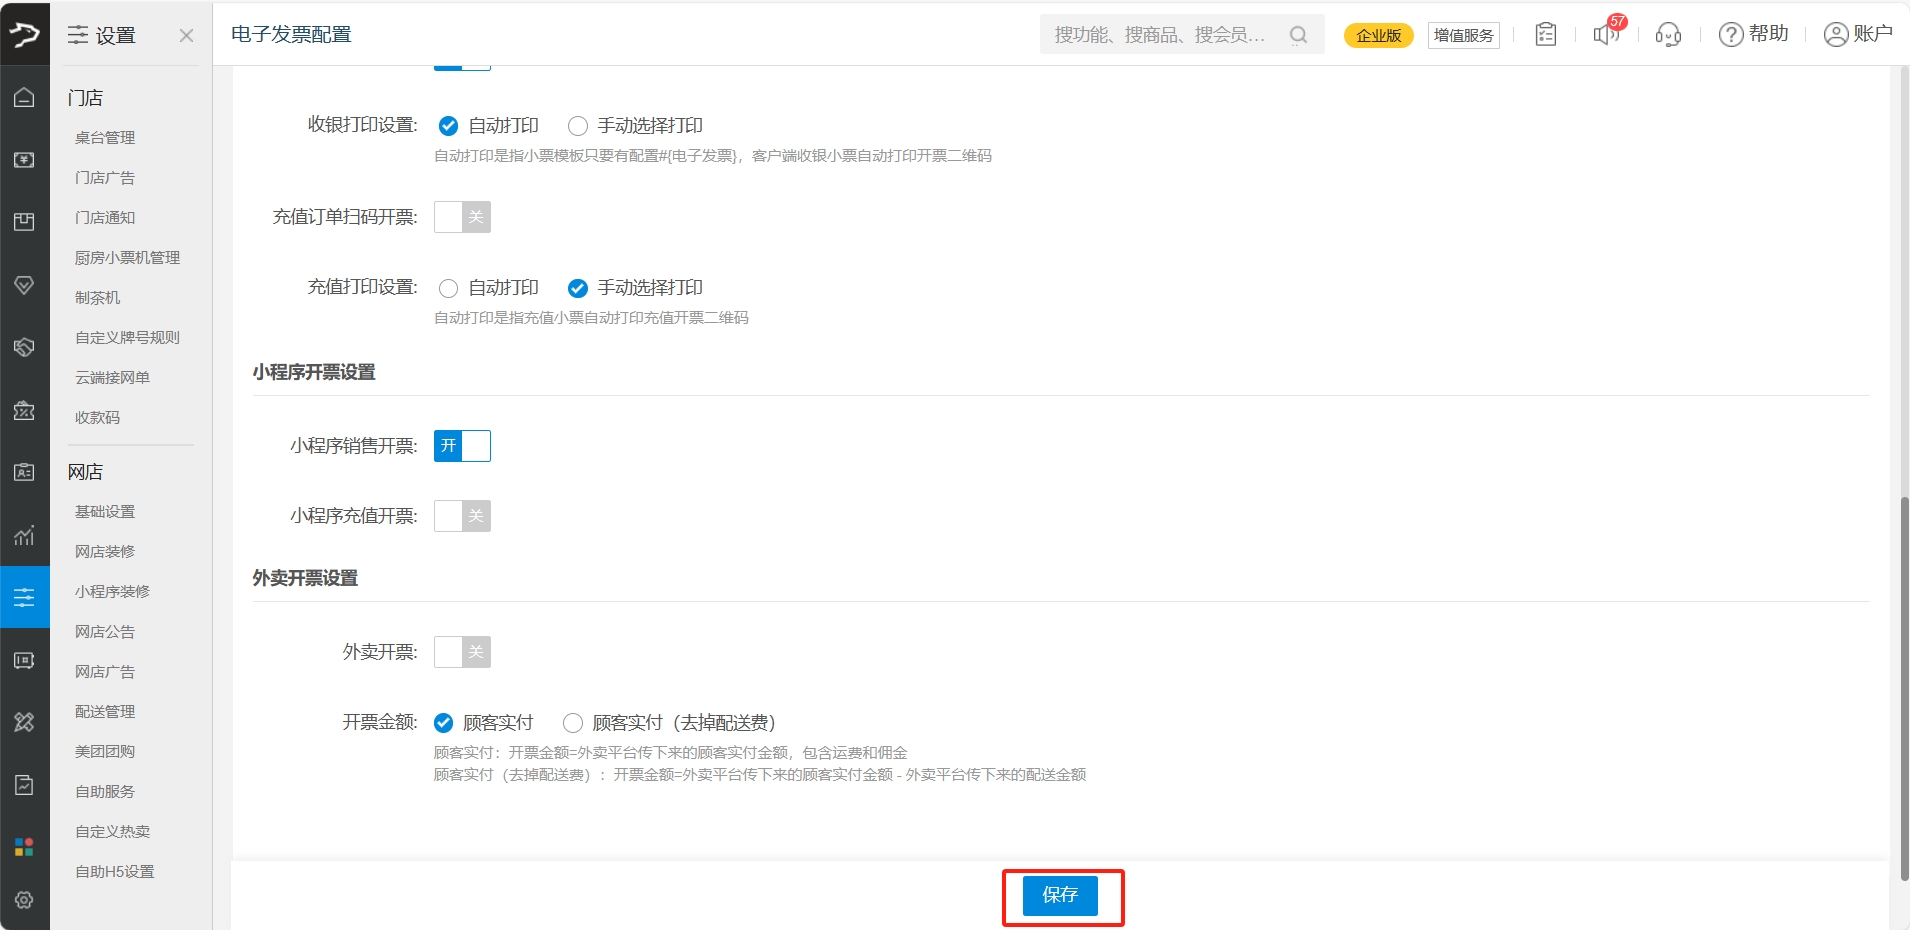Open 增值服务 button

(x=1463, y=35)
